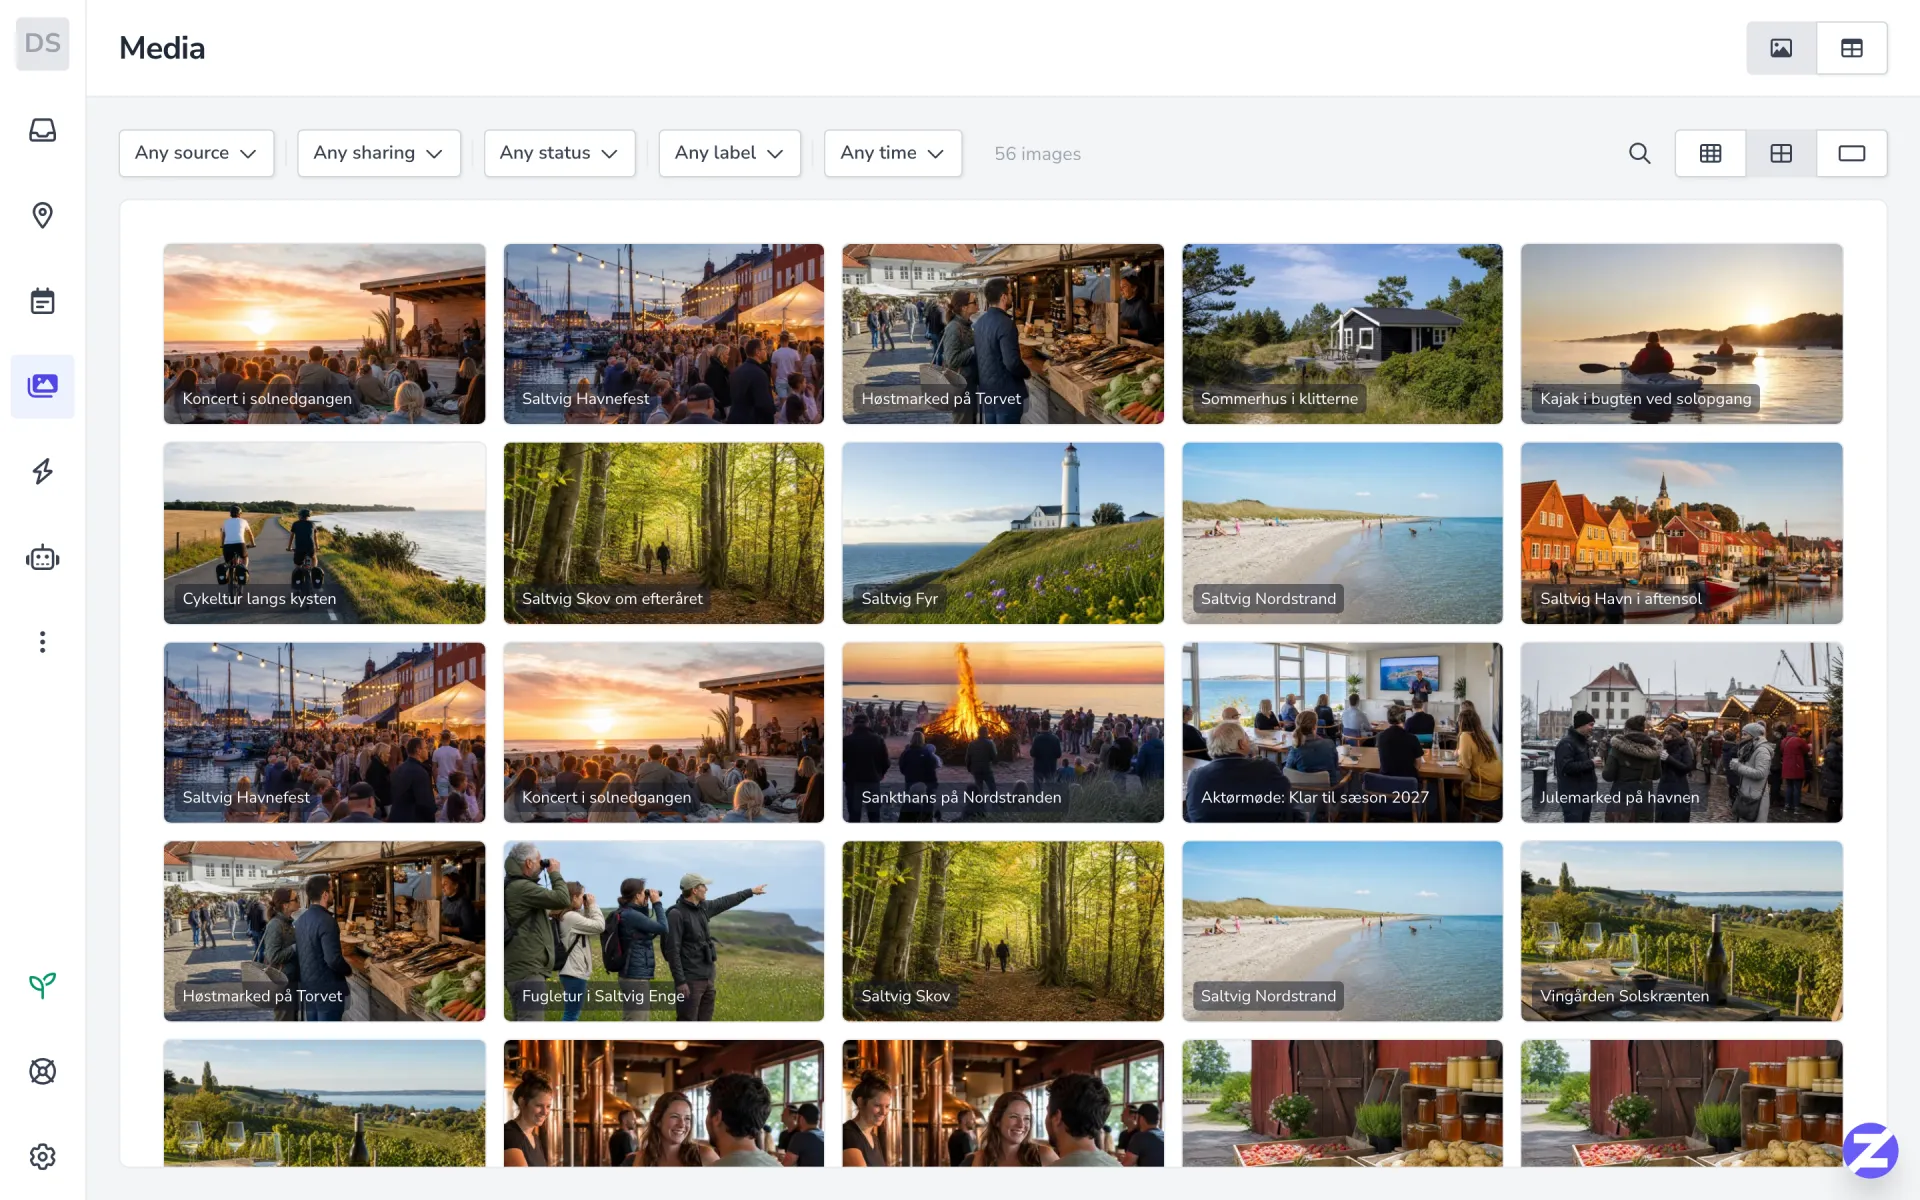Click the 56 images count text
The height and width of the screenshot is (1200, 1920).
point(1037,154)
